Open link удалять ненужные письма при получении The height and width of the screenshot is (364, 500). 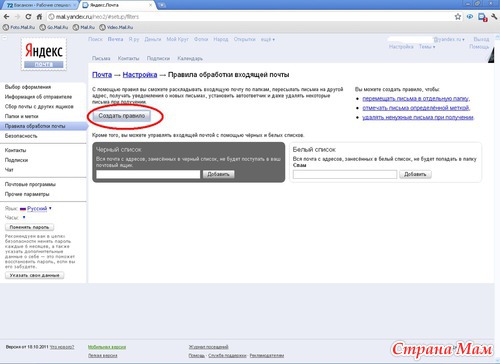418,117
